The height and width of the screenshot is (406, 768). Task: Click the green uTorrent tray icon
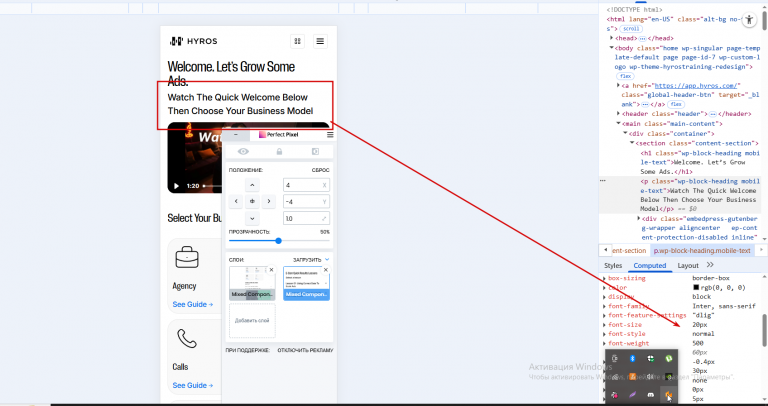669,358
